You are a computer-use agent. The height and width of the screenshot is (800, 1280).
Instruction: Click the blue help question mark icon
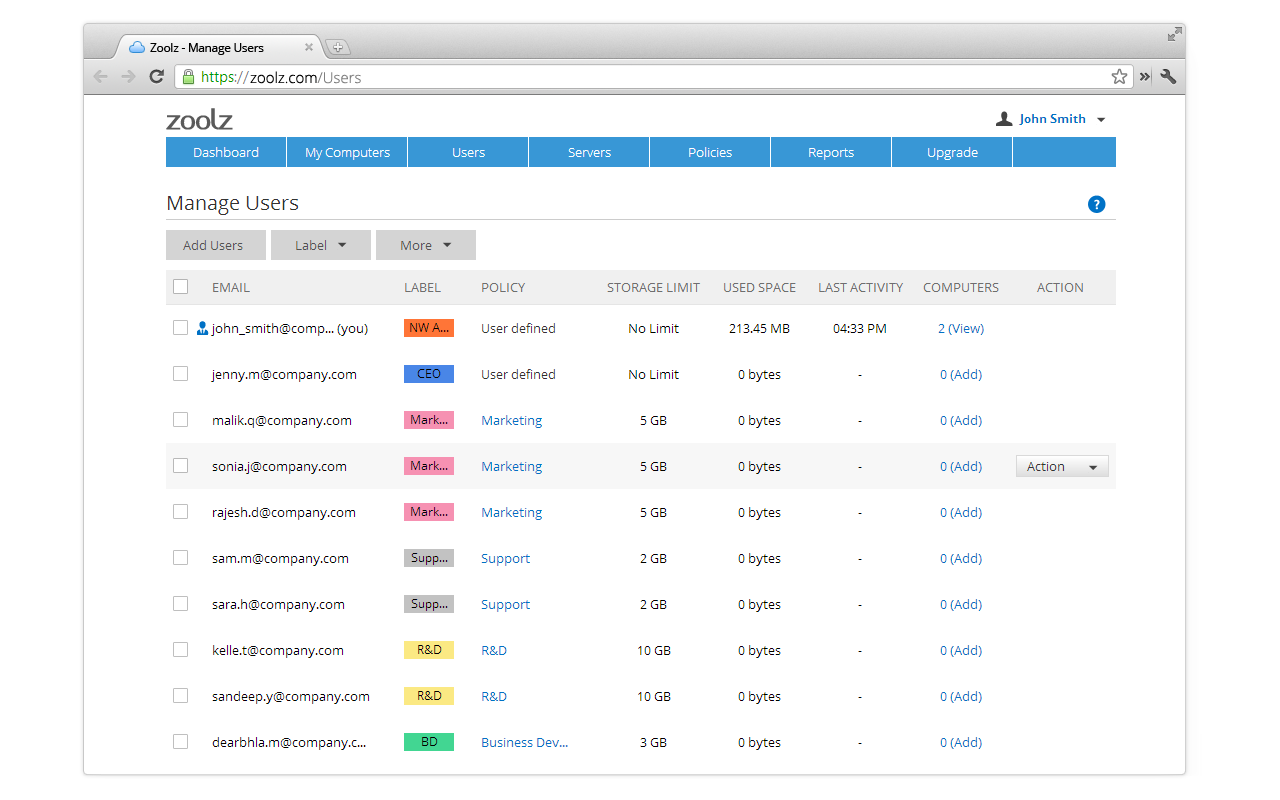click(x=1096, y=204)
